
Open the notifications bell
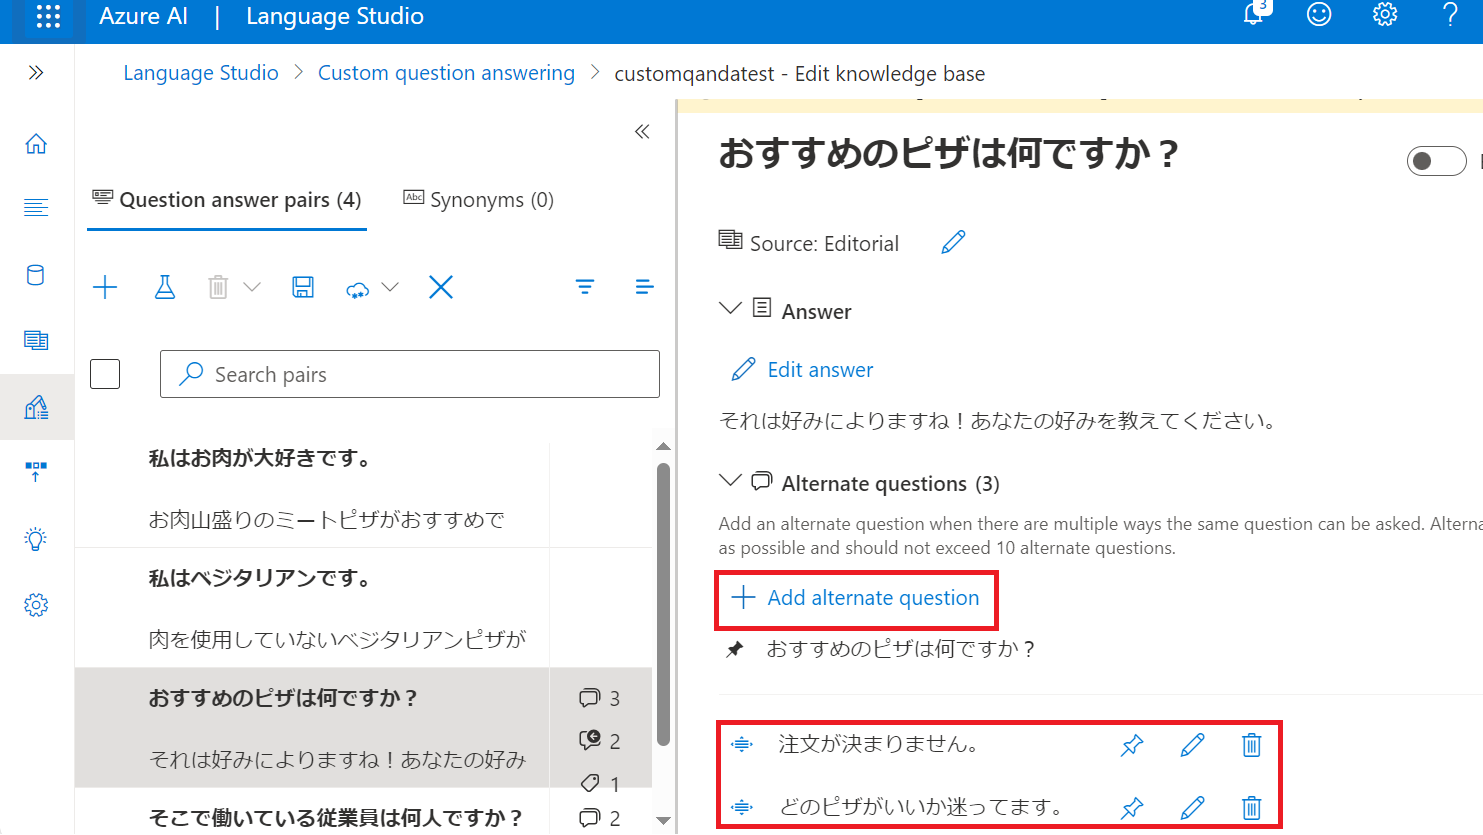point(1254,14)
